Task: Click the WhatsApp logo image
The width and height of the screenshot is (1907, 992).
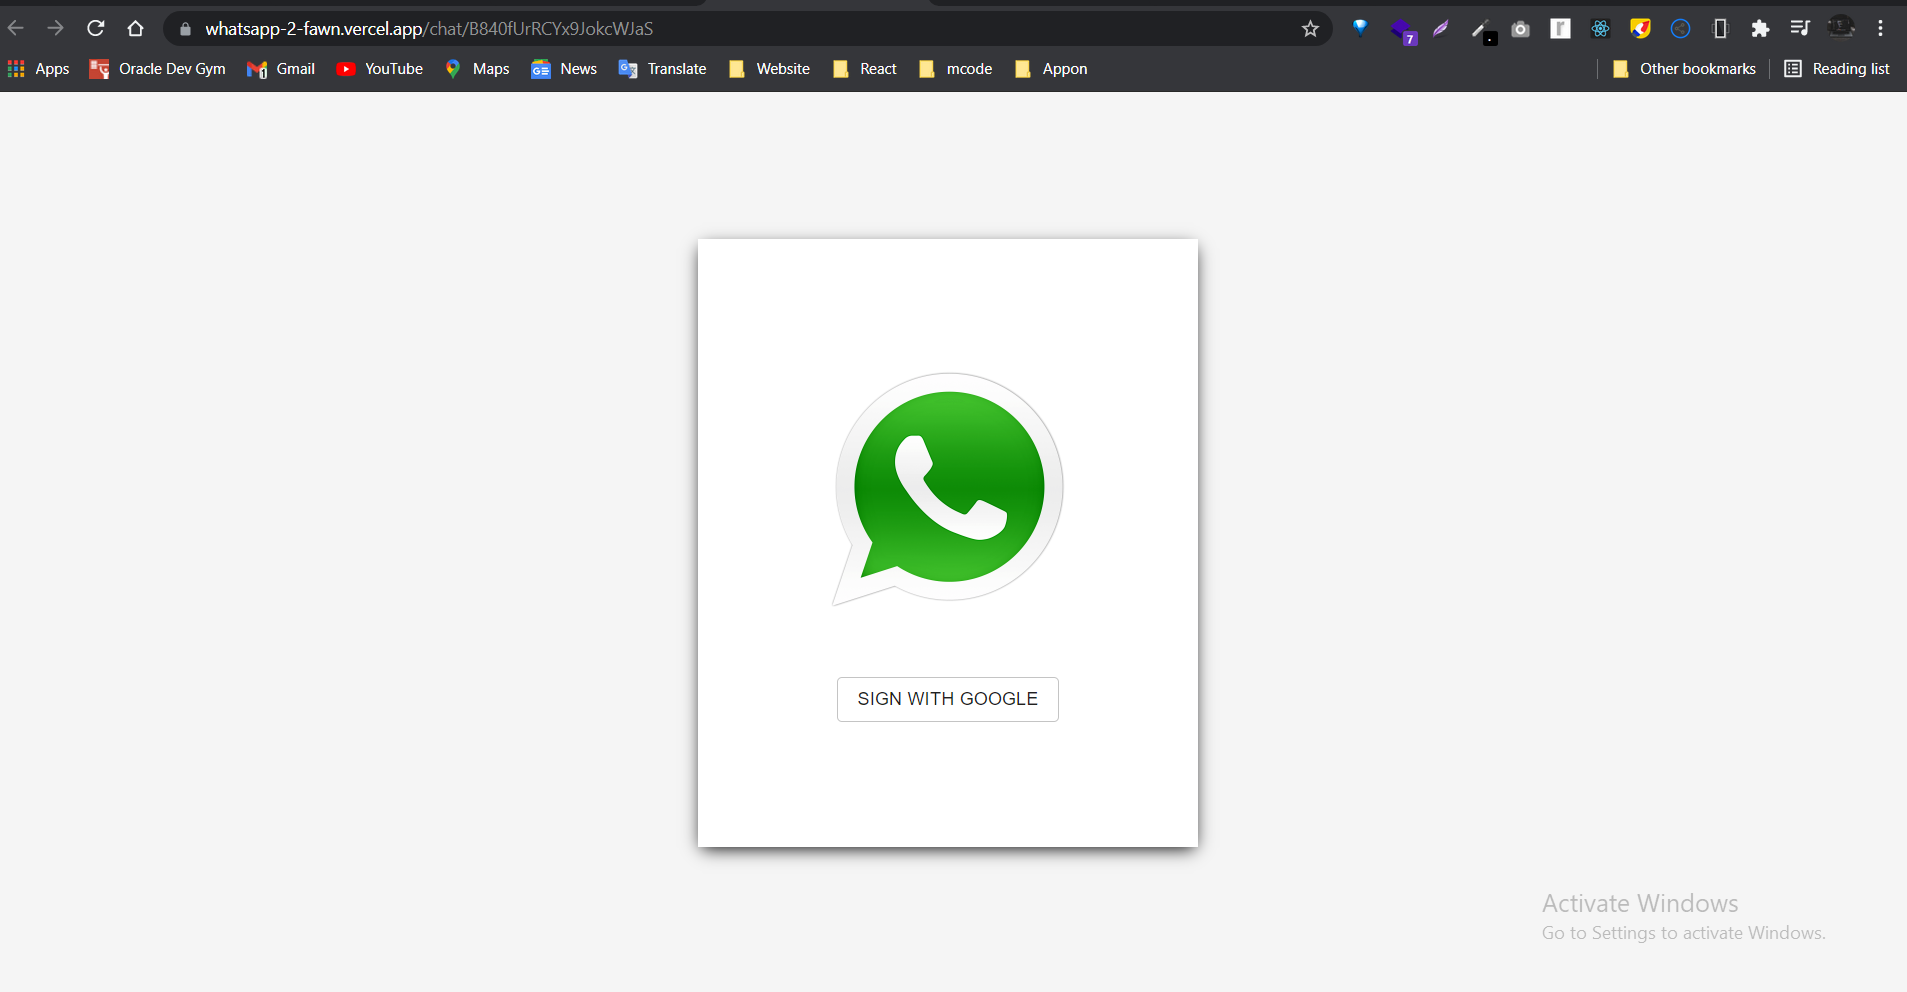Action: pyautogui.click(x=948, y=489)
